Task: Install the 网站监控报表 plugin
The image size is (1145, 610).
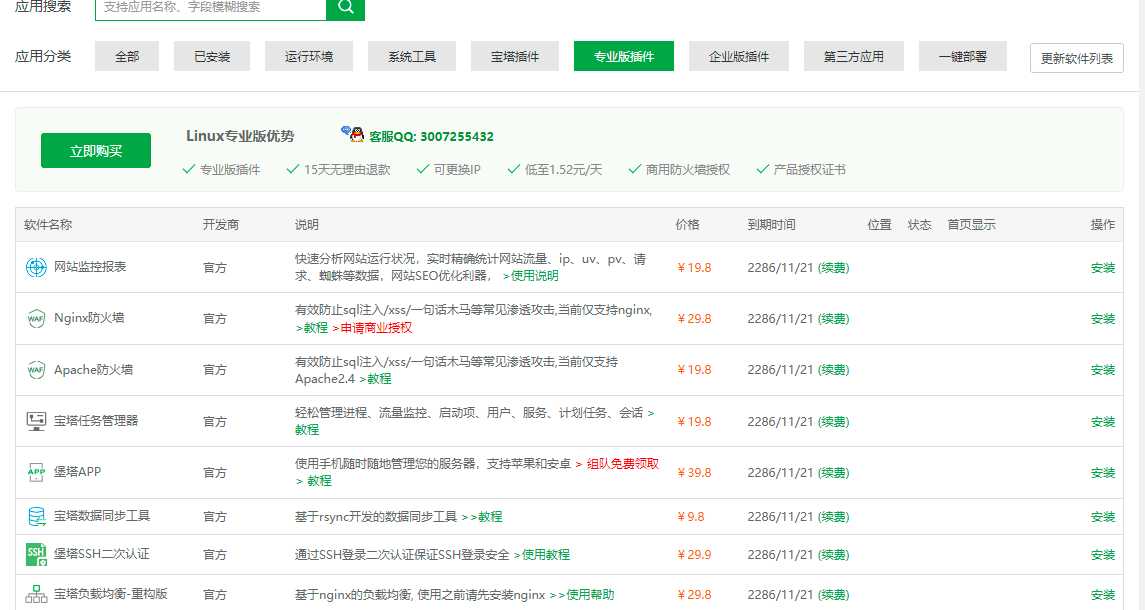Action: coord(1102,267)
